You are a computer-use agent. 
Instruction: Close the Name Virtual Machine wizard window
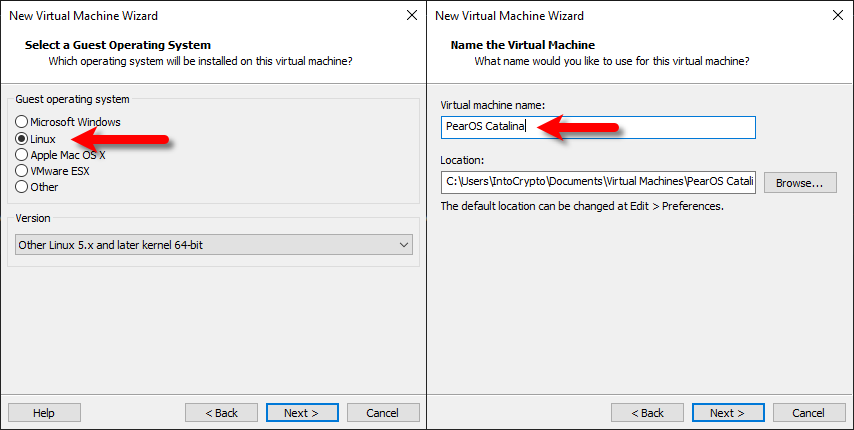(838, 15)
